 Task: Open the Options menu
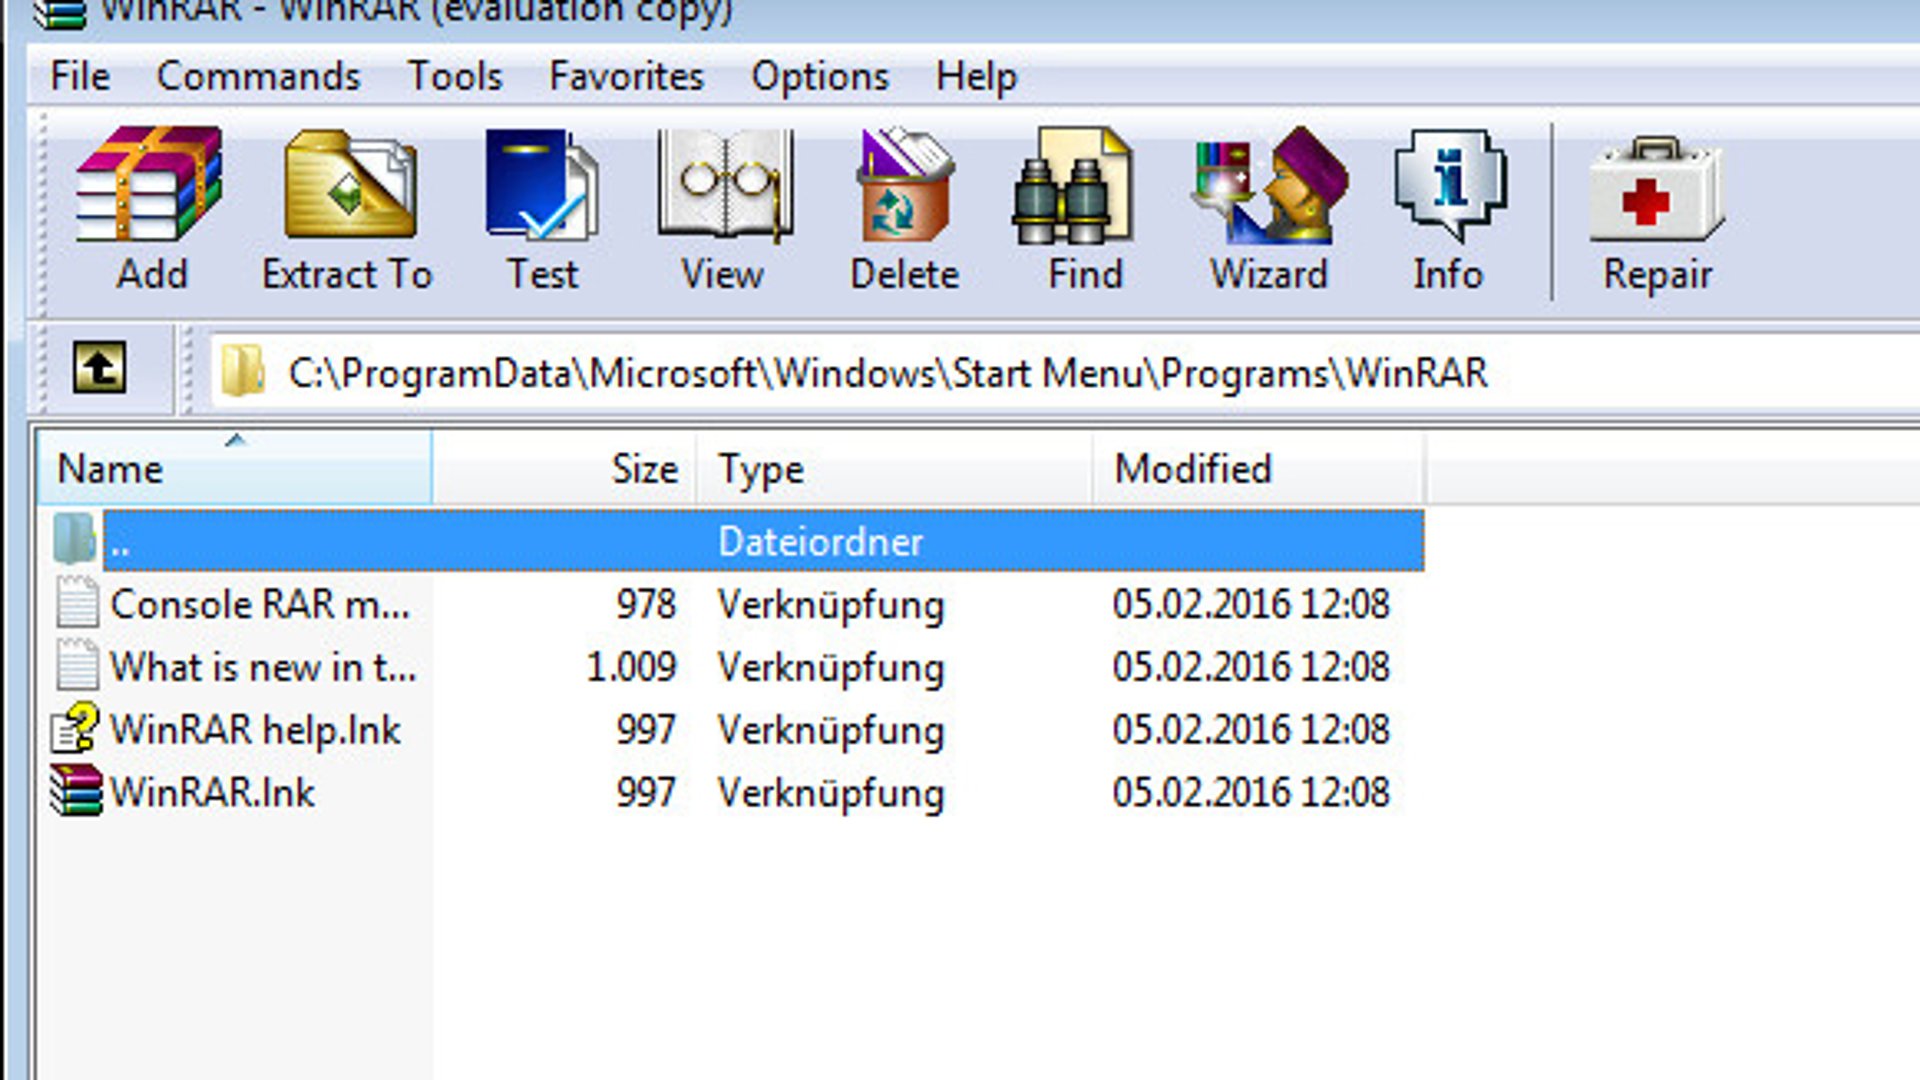click(820, 76)
